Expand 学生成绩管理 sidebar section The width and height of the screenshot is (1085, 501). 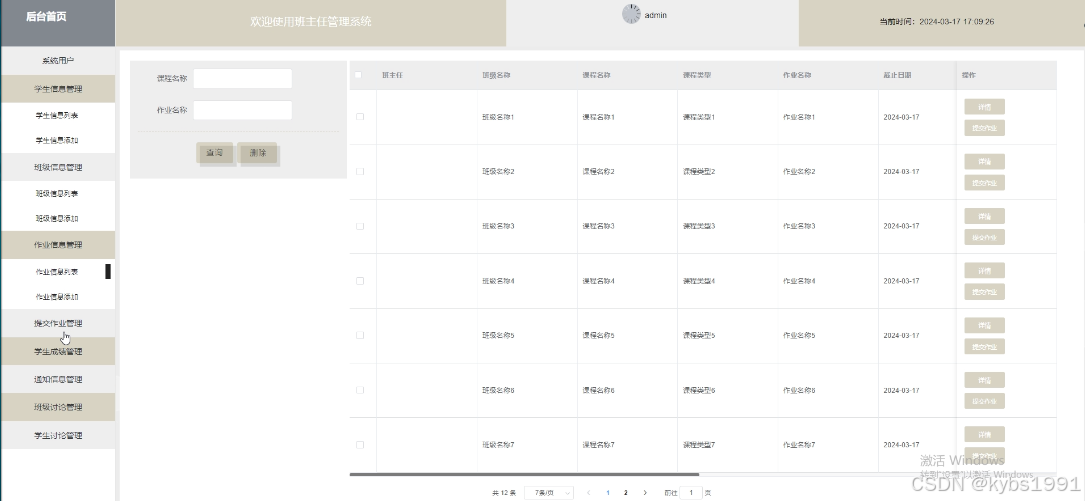tap(58, 351)
